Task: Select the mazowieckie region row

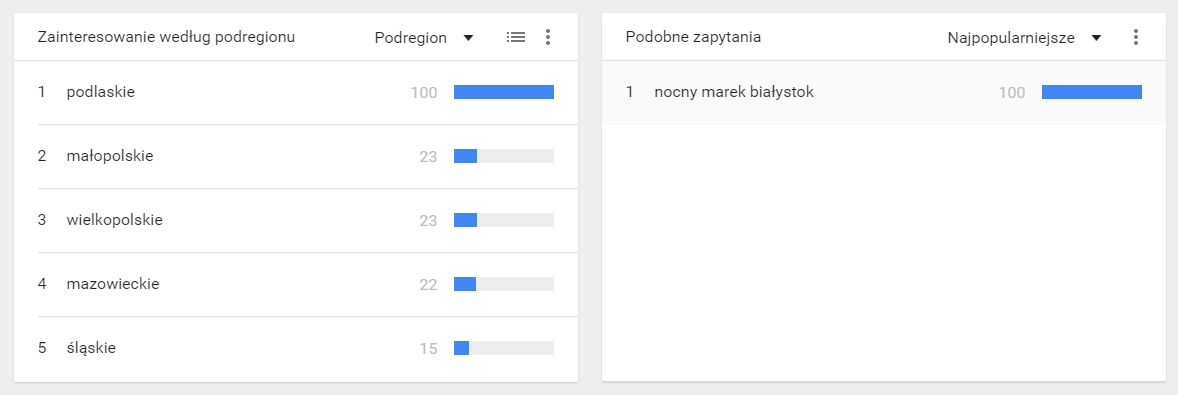Action: pyautogui.click(x=296, y=284)
